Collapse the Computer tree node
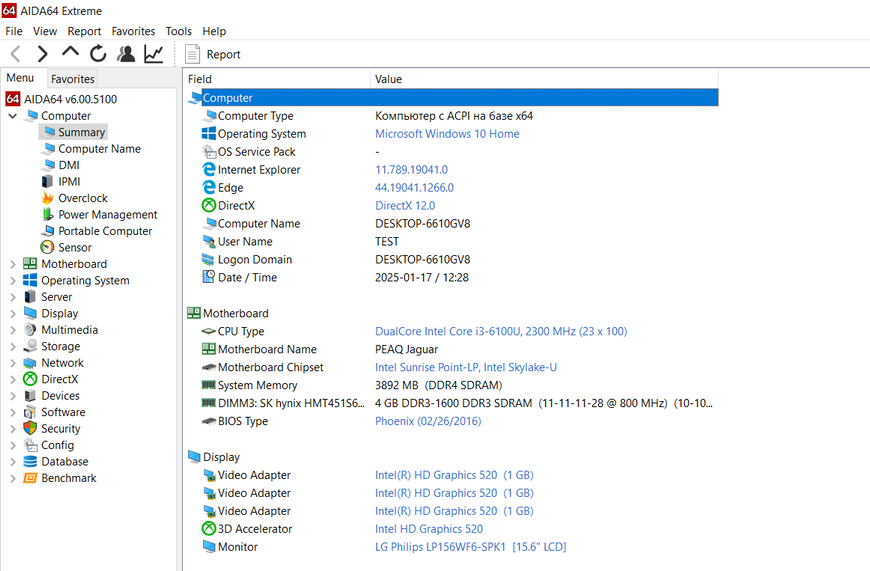 point(13,116)
